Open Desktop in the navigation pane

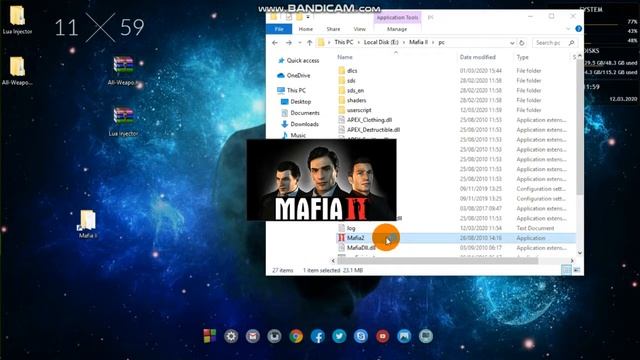click(300, 102)
